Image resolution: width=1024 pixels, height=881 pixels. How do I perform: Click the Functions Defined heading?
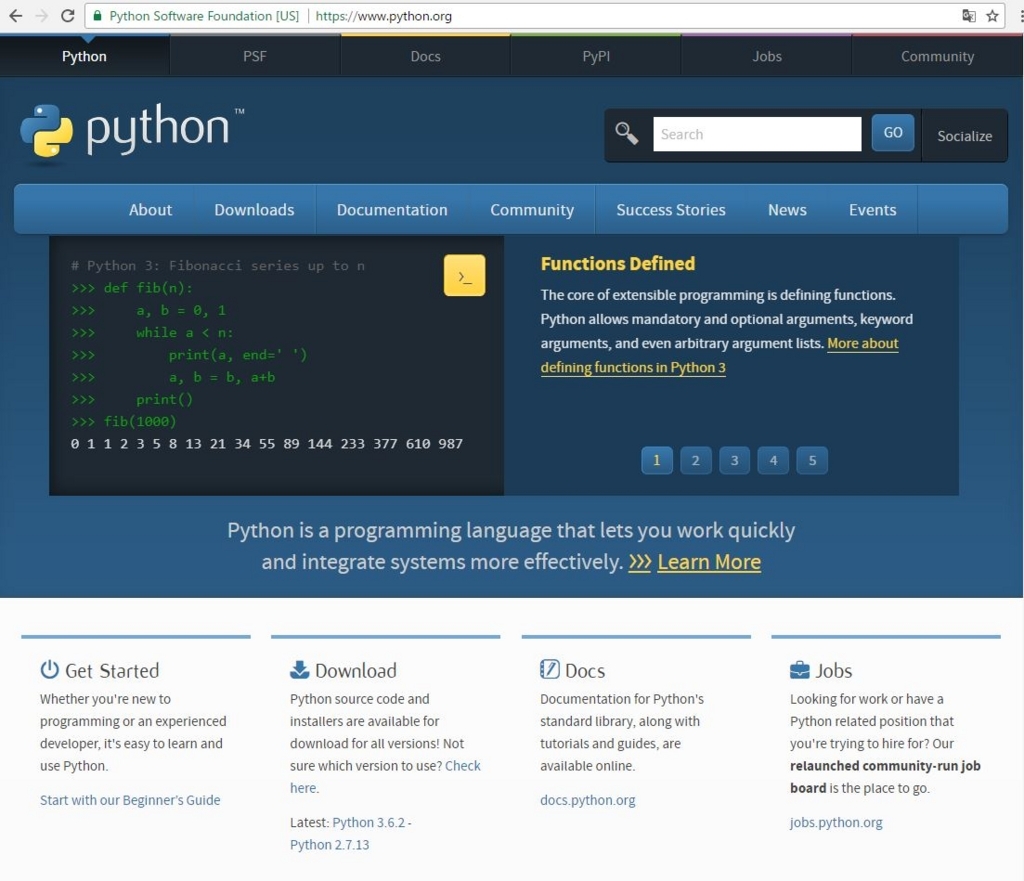tap(618, 263)
